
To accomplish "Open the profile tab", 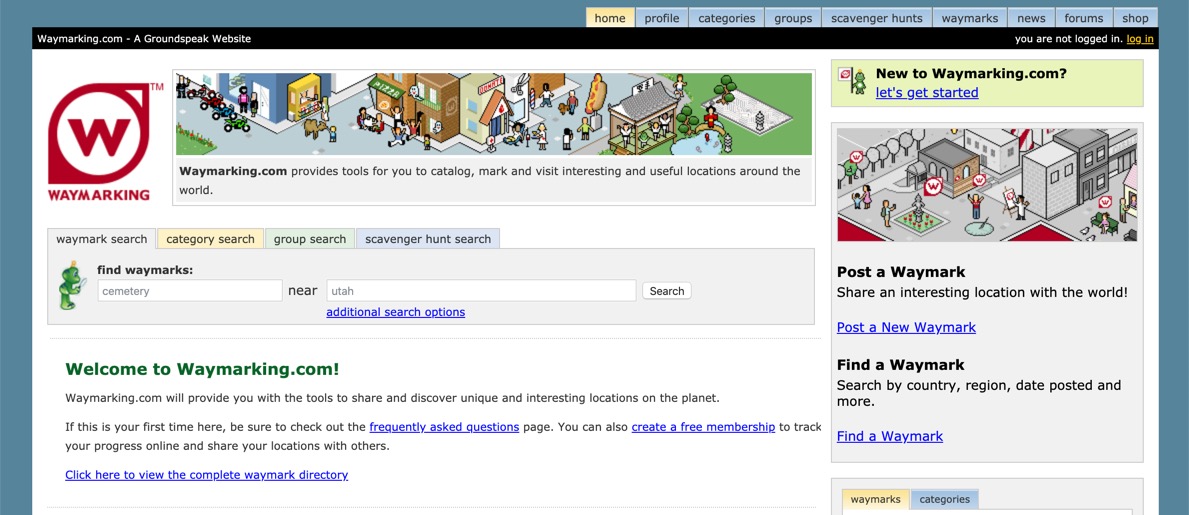I will [661, 18].
